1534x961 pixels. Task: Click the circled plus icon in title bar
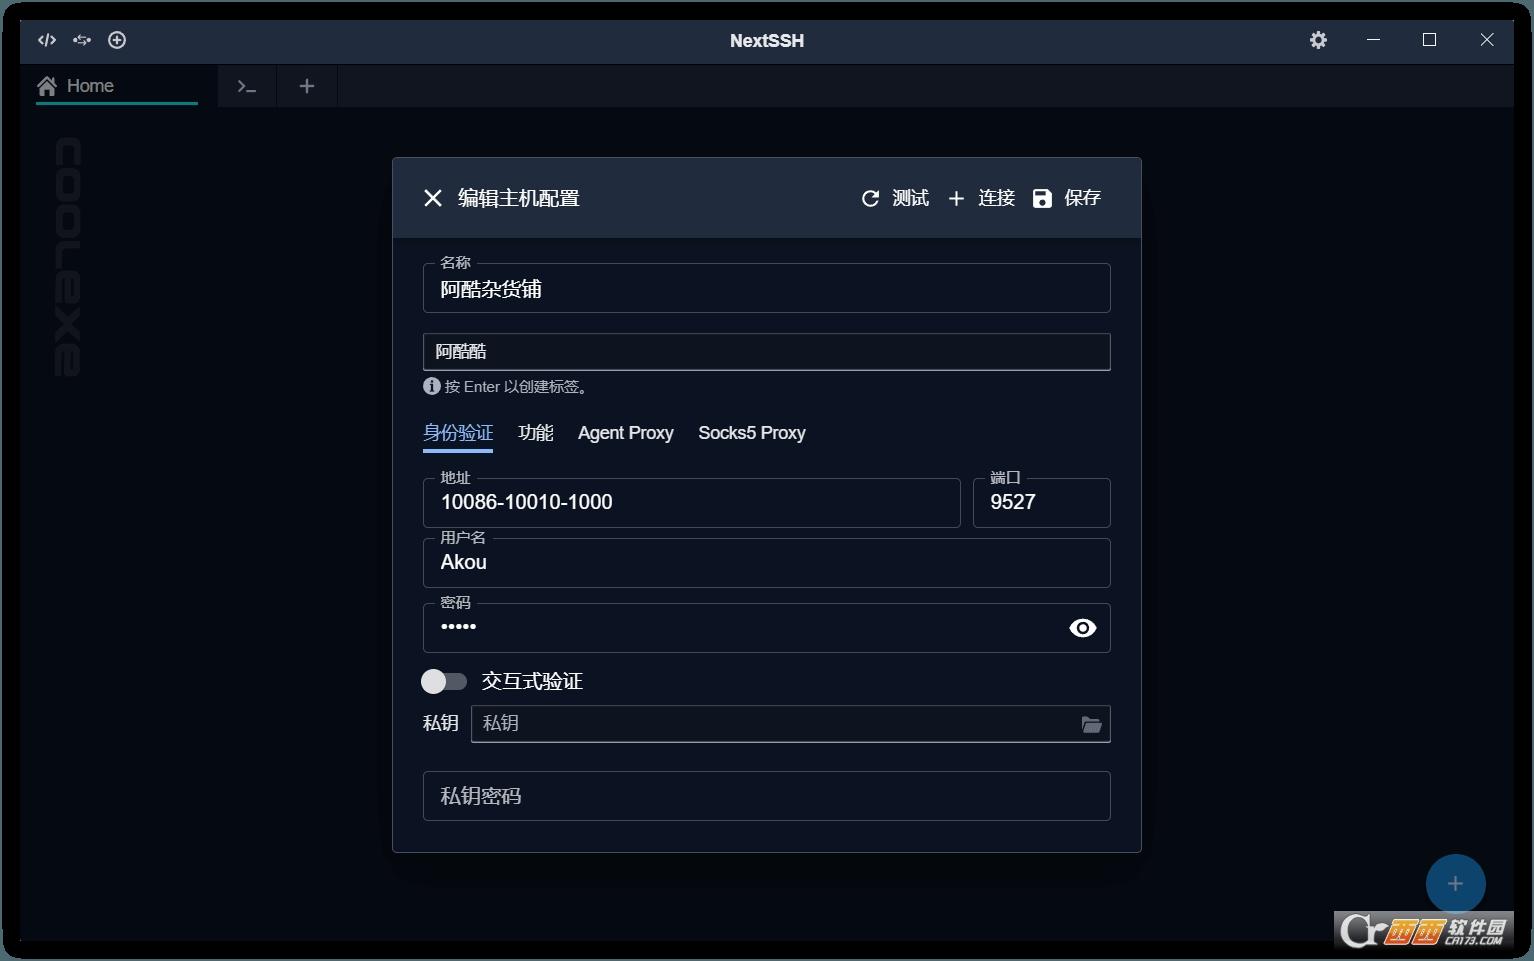click(117, 40)
